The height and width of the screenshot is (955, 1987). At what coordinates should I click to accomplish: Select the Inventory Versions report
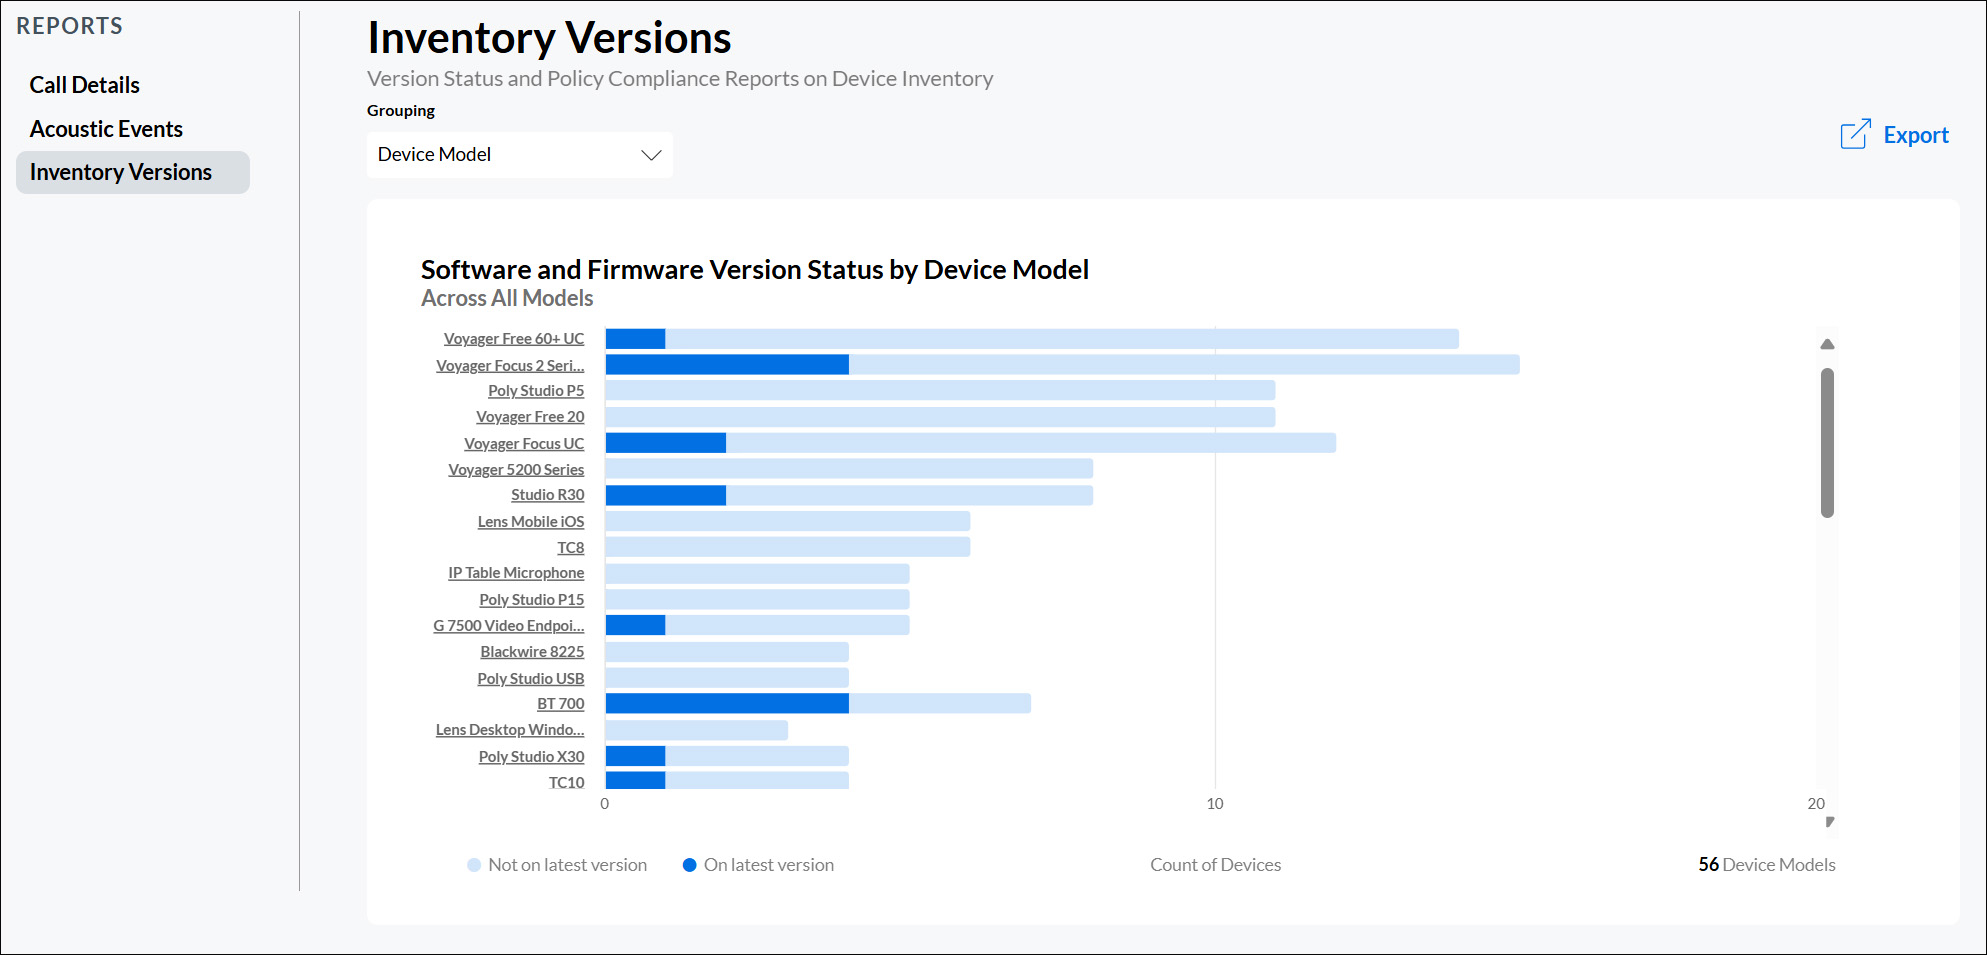click(121, 171)
